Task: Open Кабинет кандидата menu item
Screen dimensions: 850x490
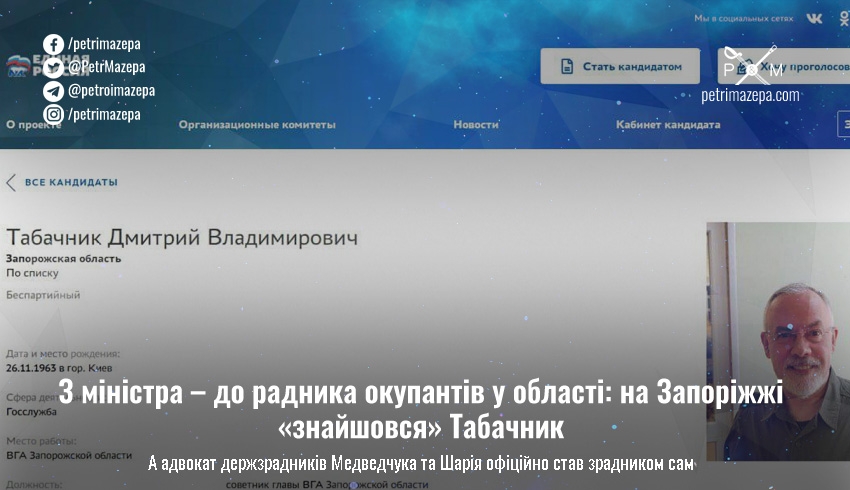Action: tap(668, 125)
